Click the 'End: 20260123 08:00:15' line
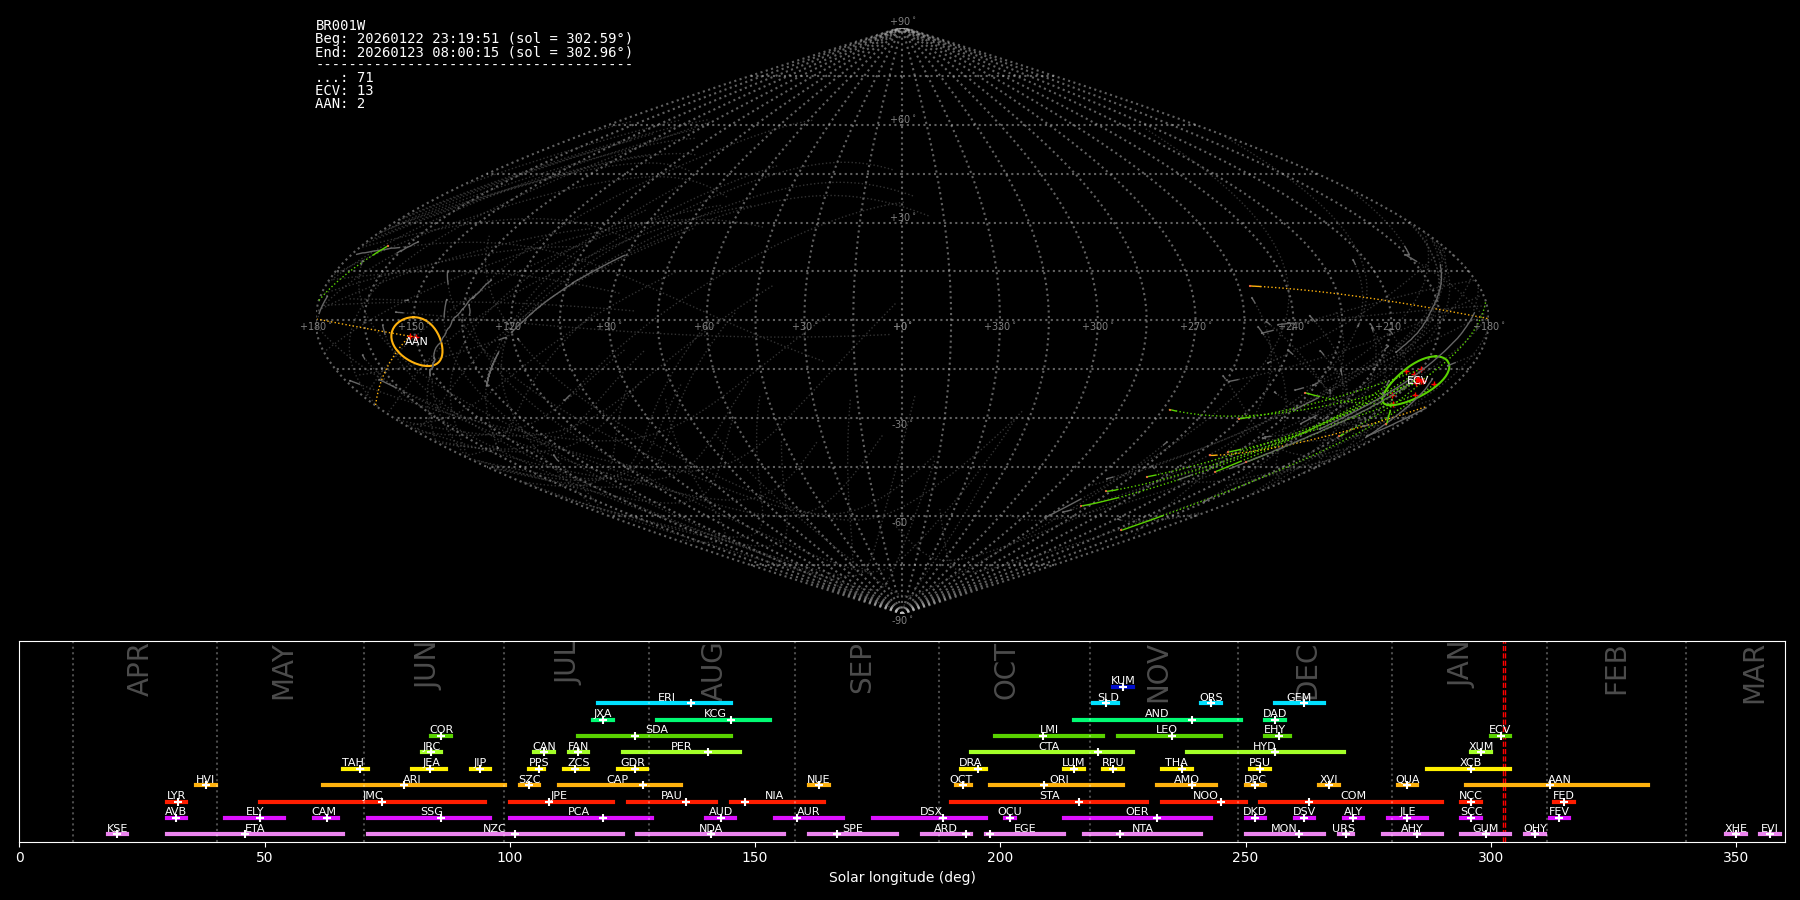The height and width of the screenshot is (900, 1800). (474, 52)
